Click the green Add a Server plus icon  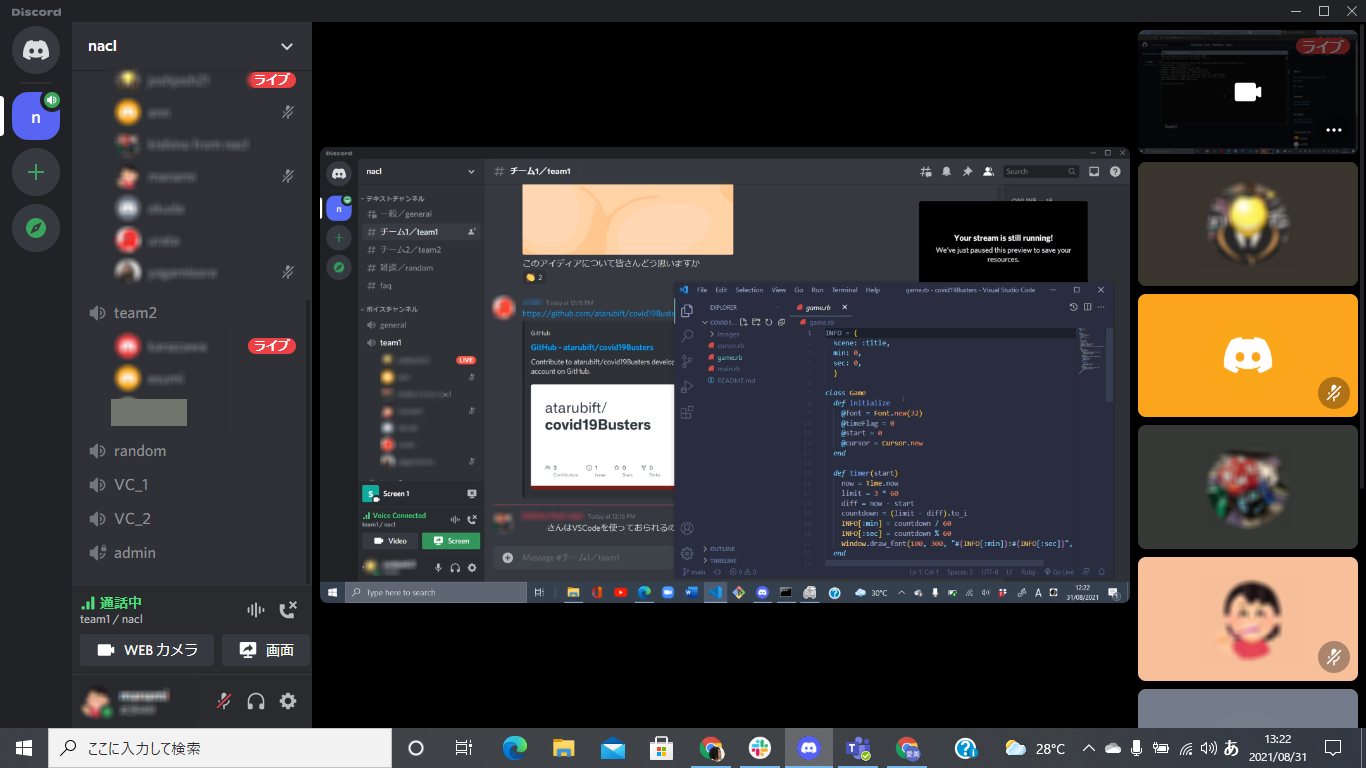pos(36,172)
